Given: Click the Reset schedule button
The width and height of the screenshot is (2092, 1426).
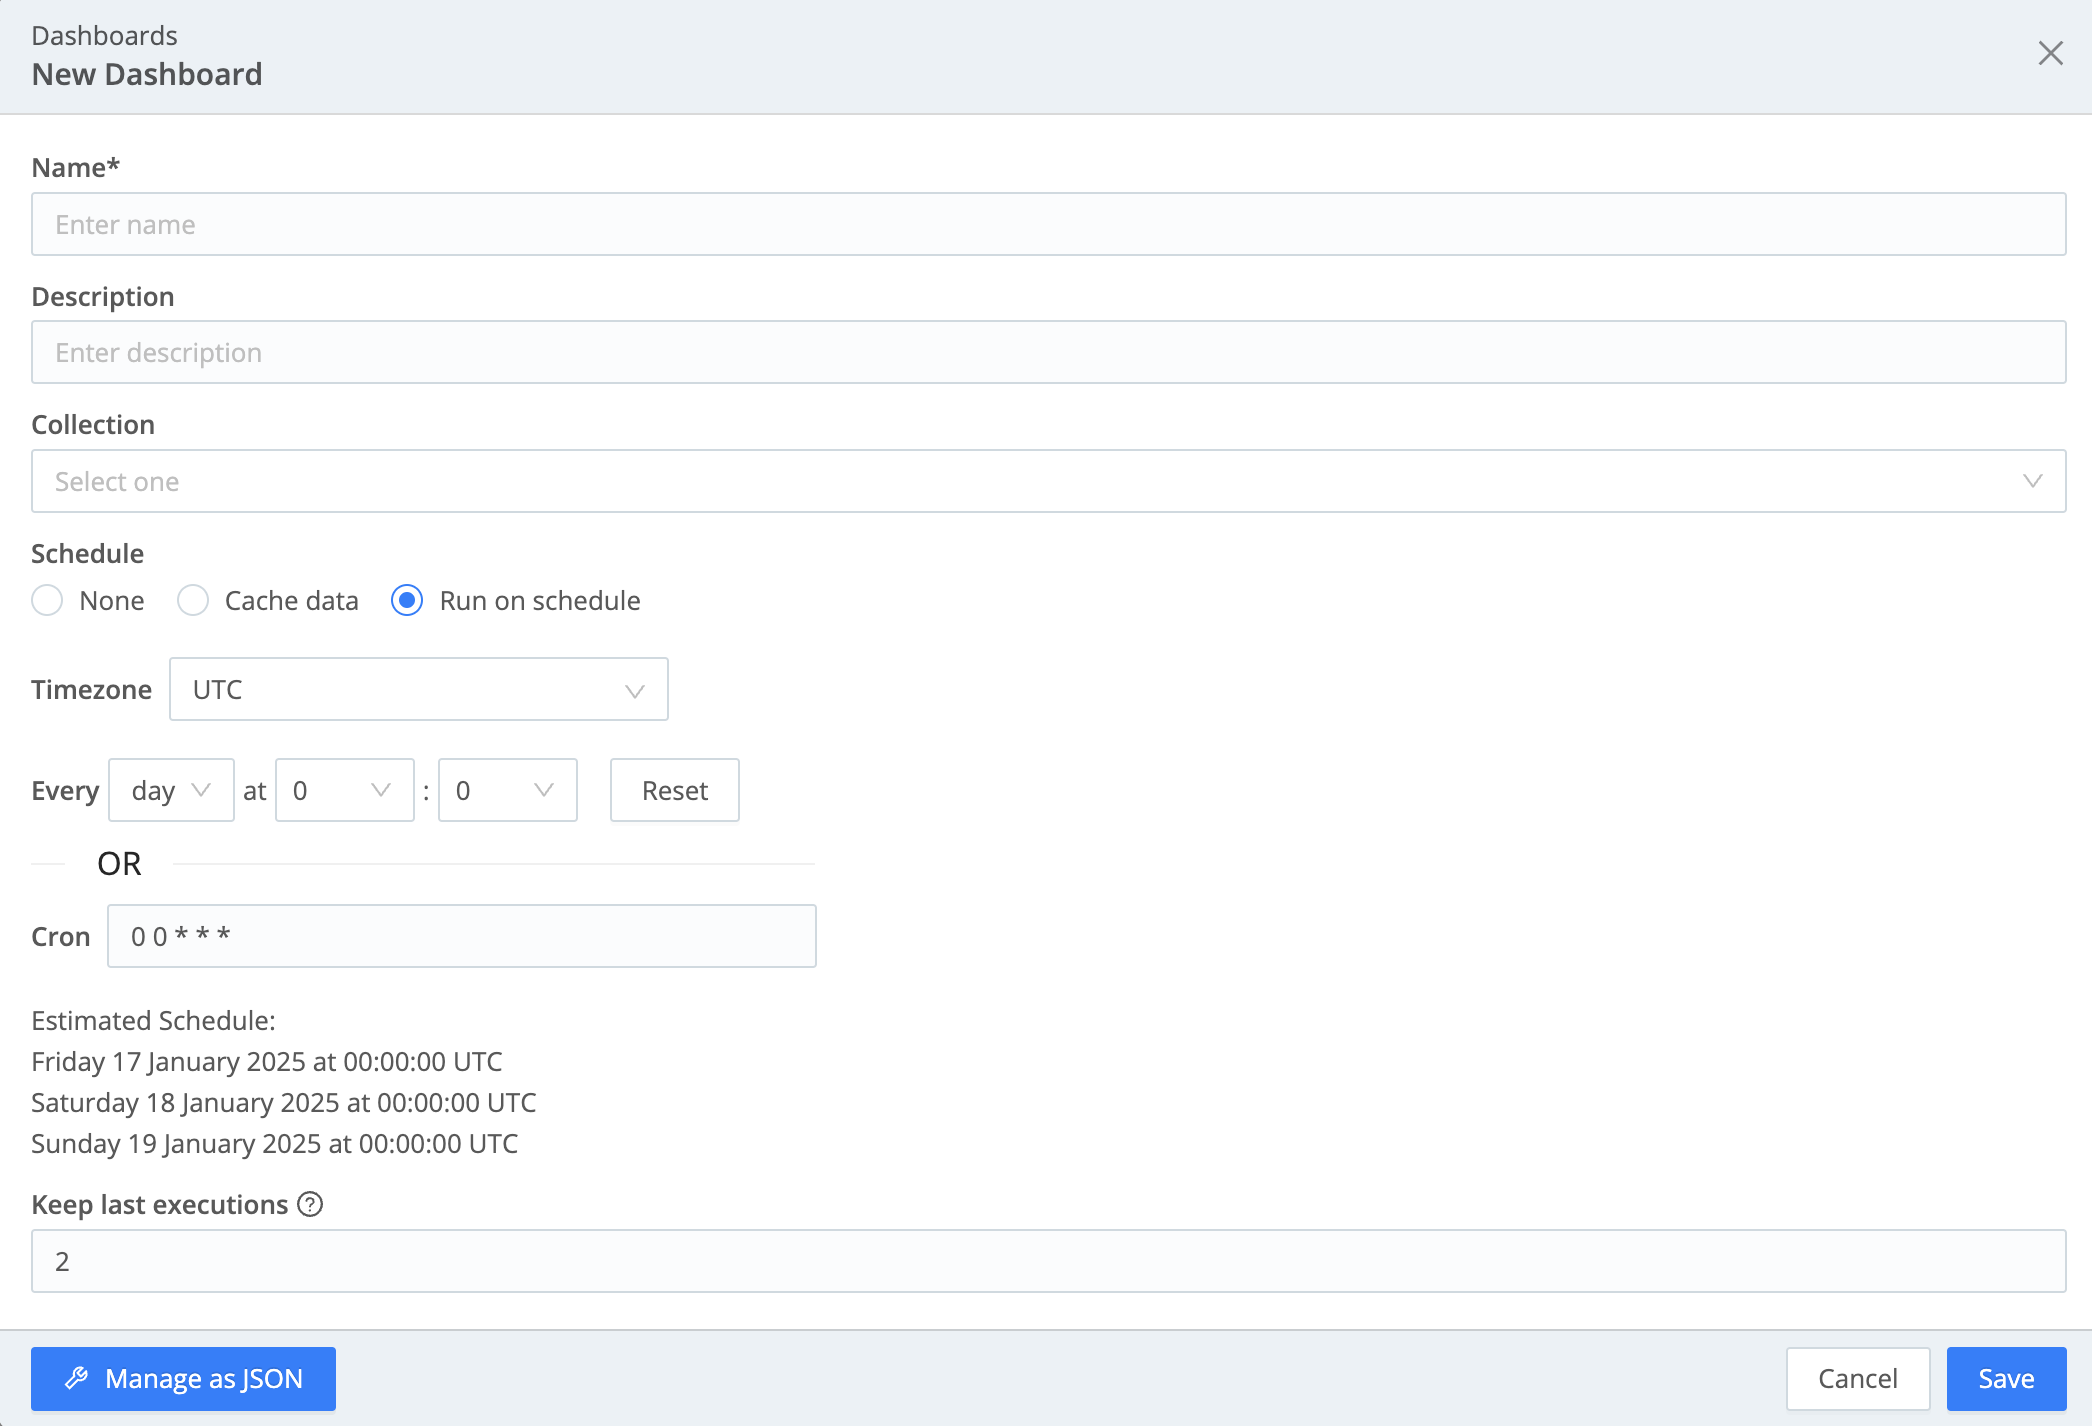Looking at the screenshot, I should pyautogui.click(x=674, y=790).
